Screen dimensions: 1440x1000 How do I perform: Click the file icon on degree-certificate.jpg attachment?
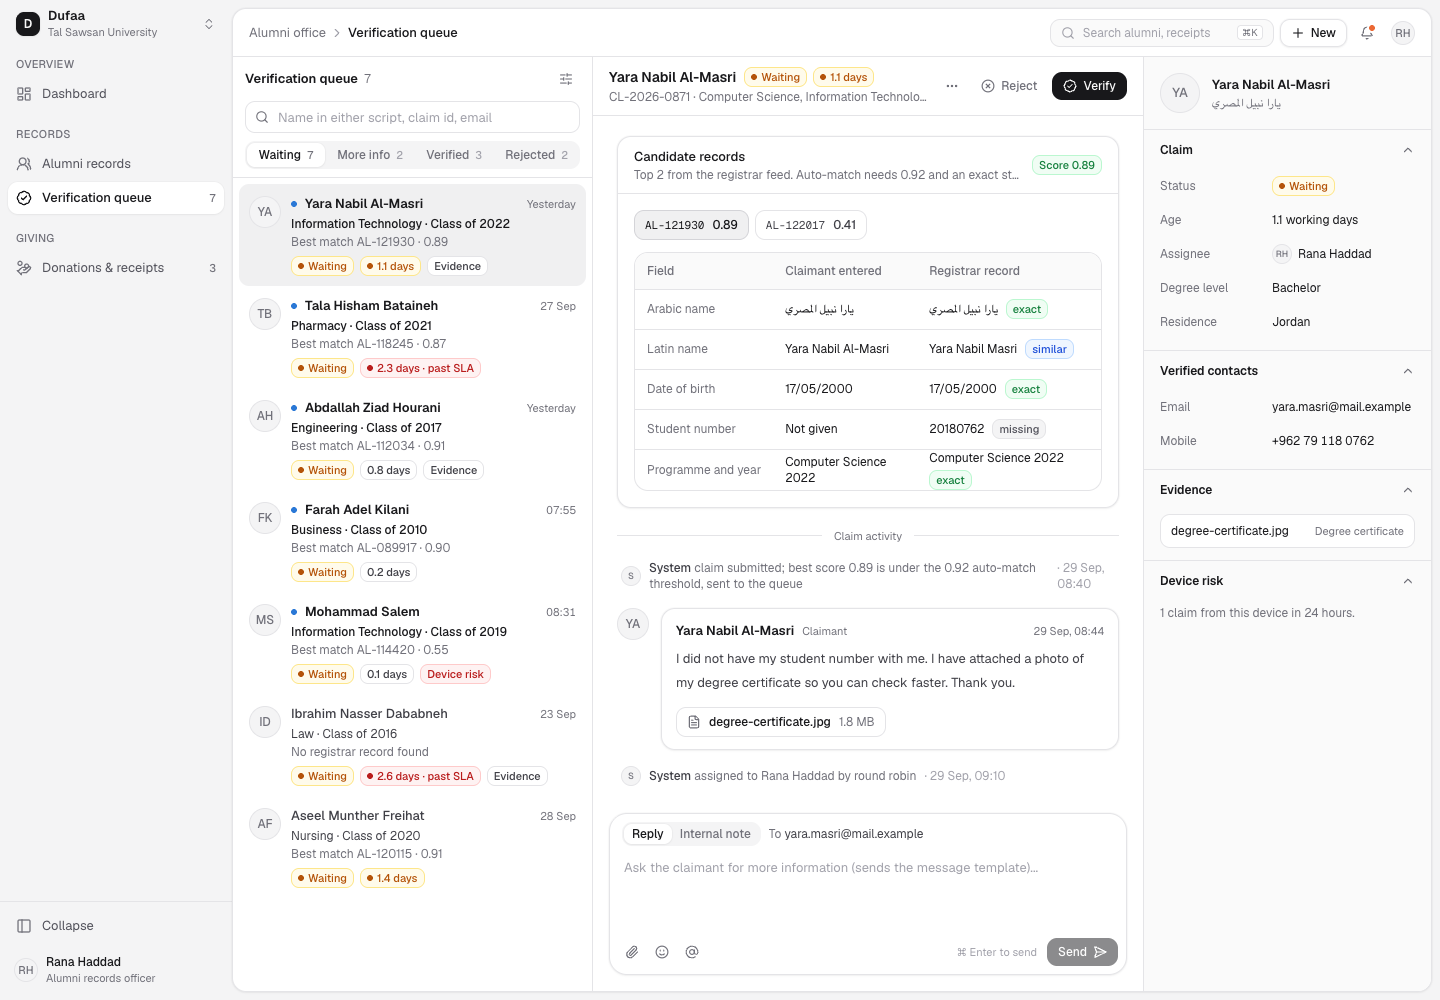click(694, 722)
